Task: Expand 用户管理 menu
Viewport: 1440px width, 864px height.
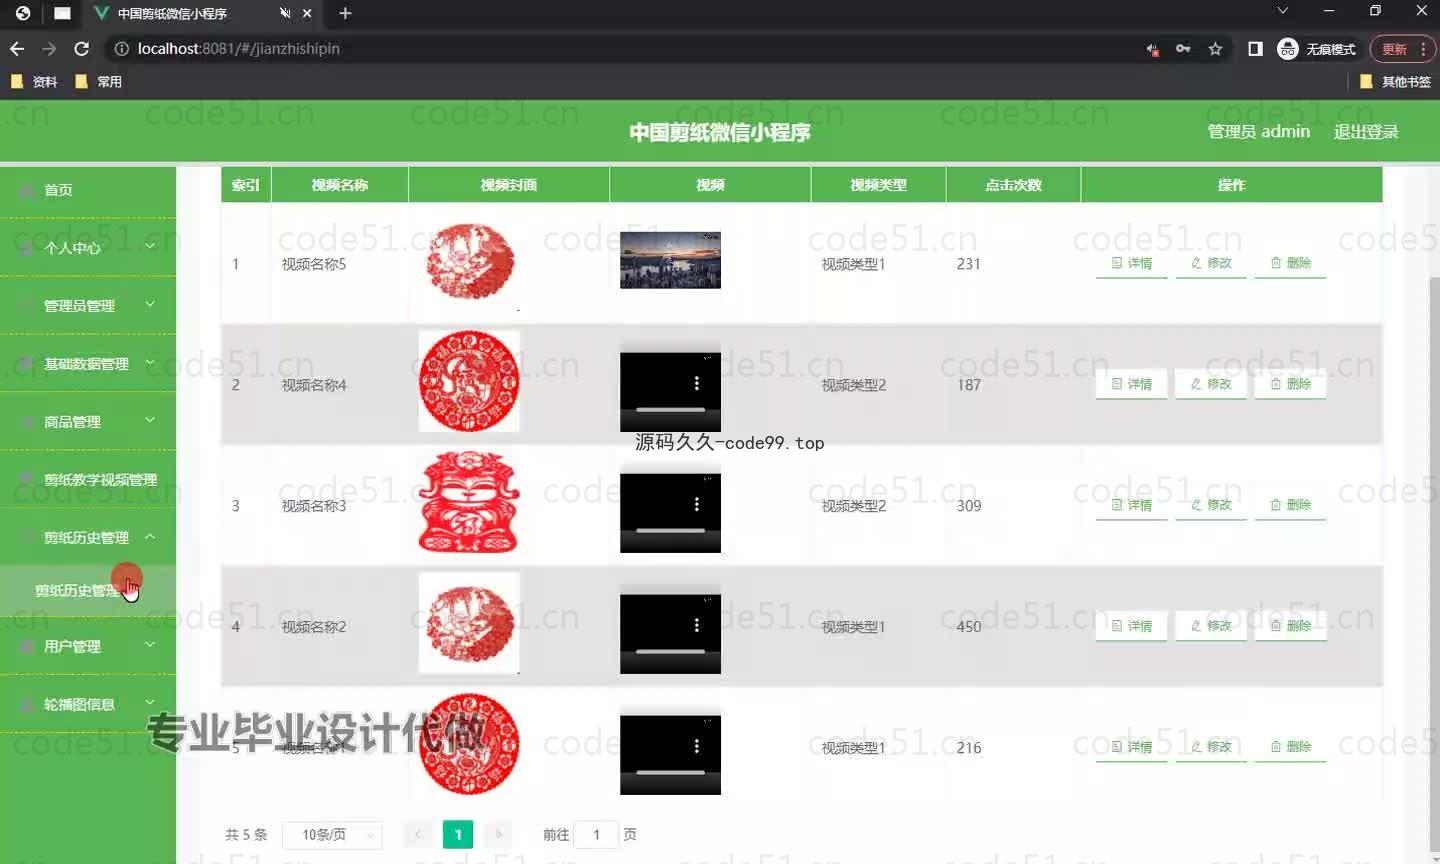Action: [x=88, y=646]
